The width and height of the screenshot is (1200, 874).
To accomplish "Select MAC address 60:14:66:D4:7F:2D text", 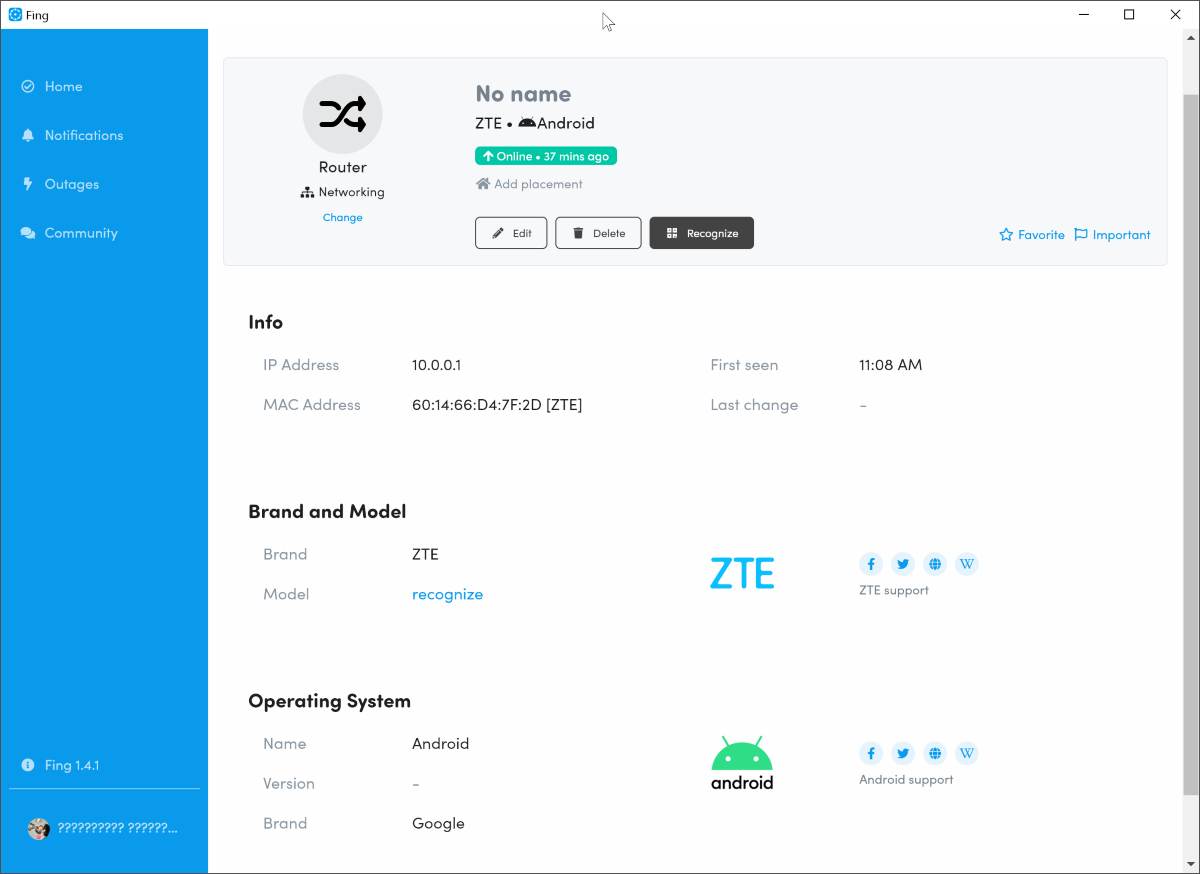I will pos(477,405).
